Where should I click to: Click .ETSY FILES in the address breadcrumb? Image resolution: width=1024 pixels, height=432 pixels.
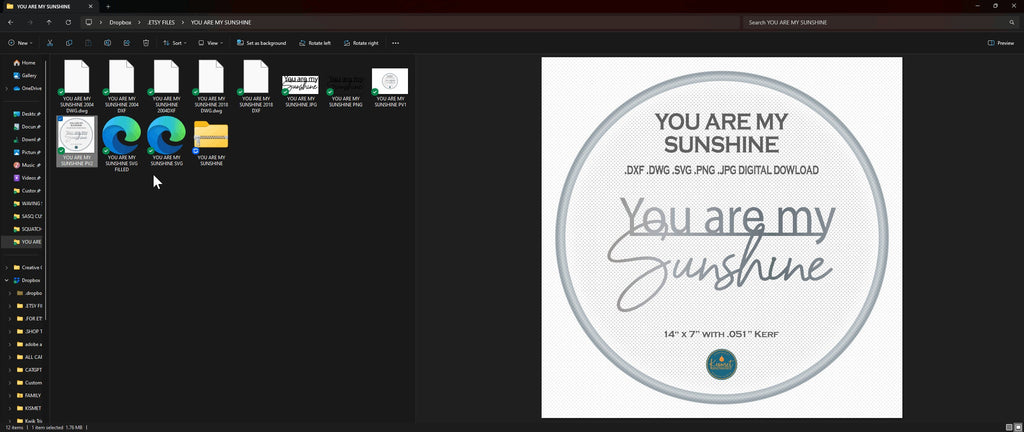[161, 22]
